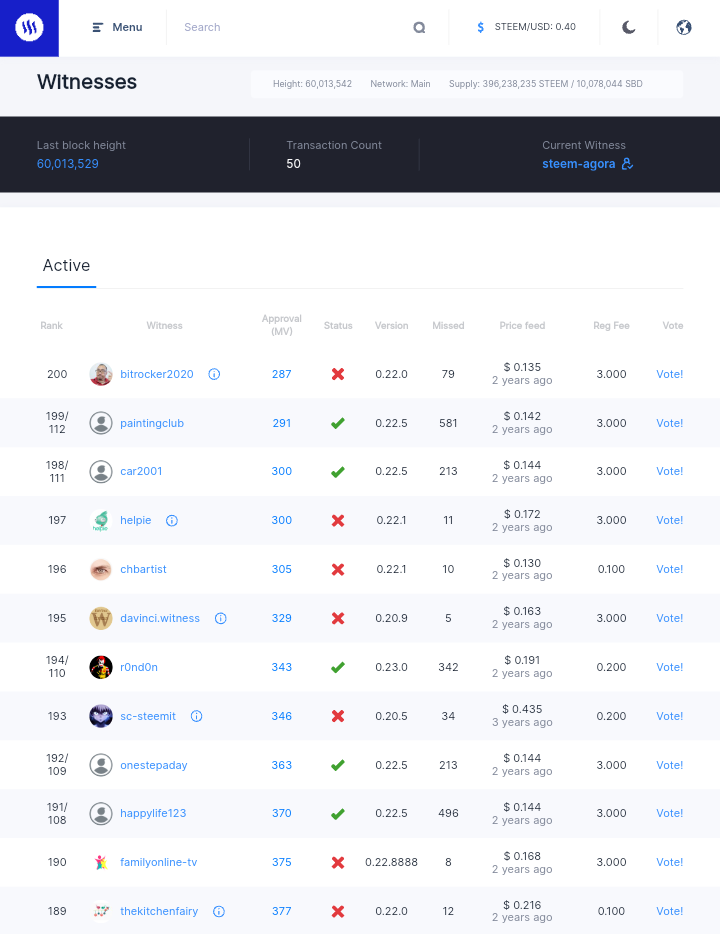Vote for car2001

tap(669, 471)
